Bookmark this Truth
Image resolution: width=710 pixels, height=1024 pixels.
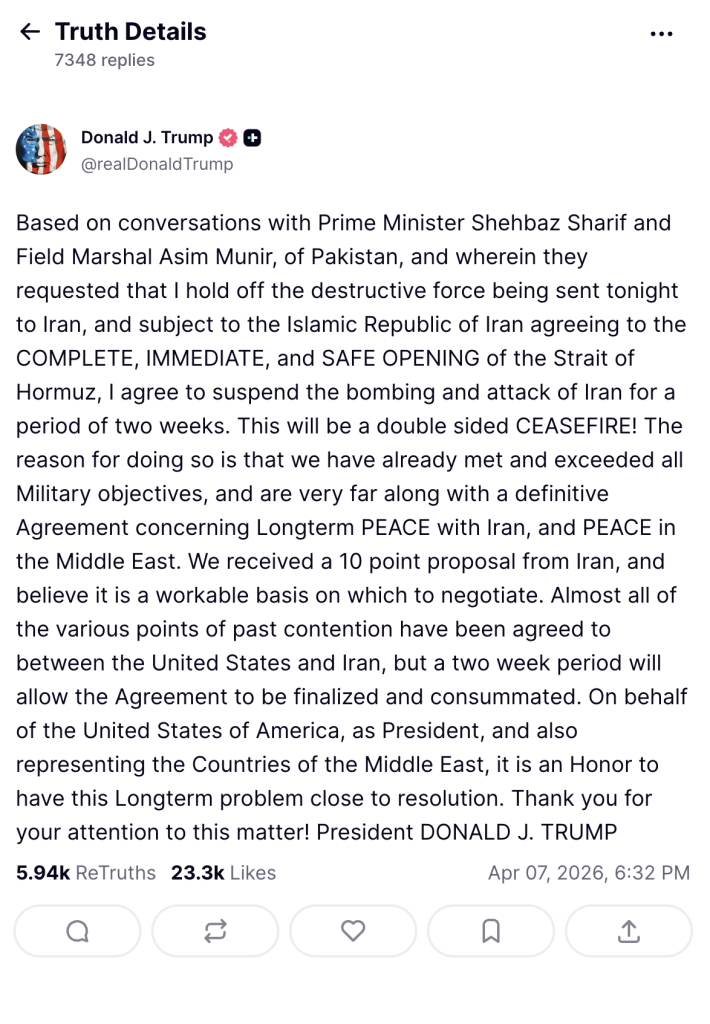point(491,931)
